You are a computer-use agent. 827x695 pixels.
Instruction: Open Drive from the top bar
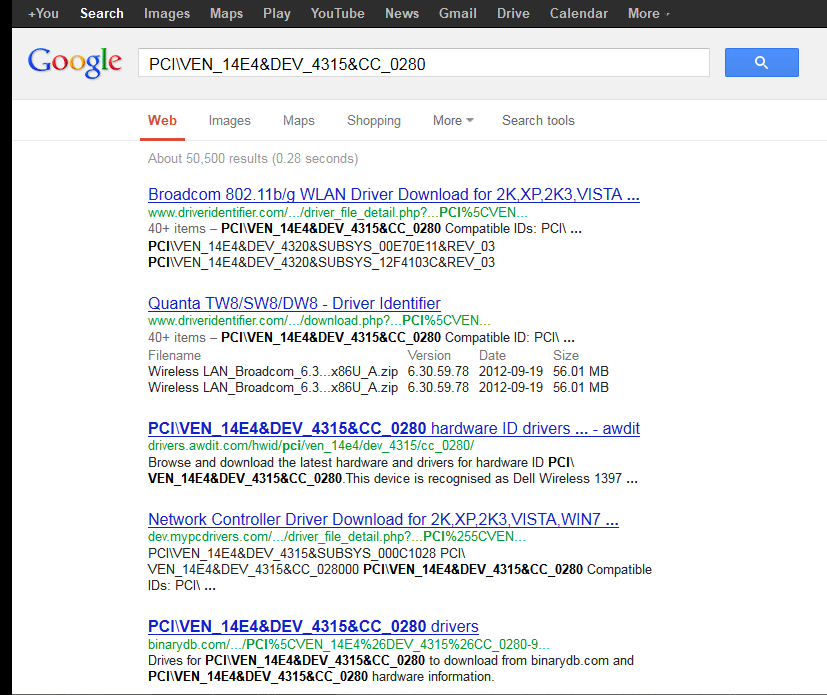(x=513, y=13)
